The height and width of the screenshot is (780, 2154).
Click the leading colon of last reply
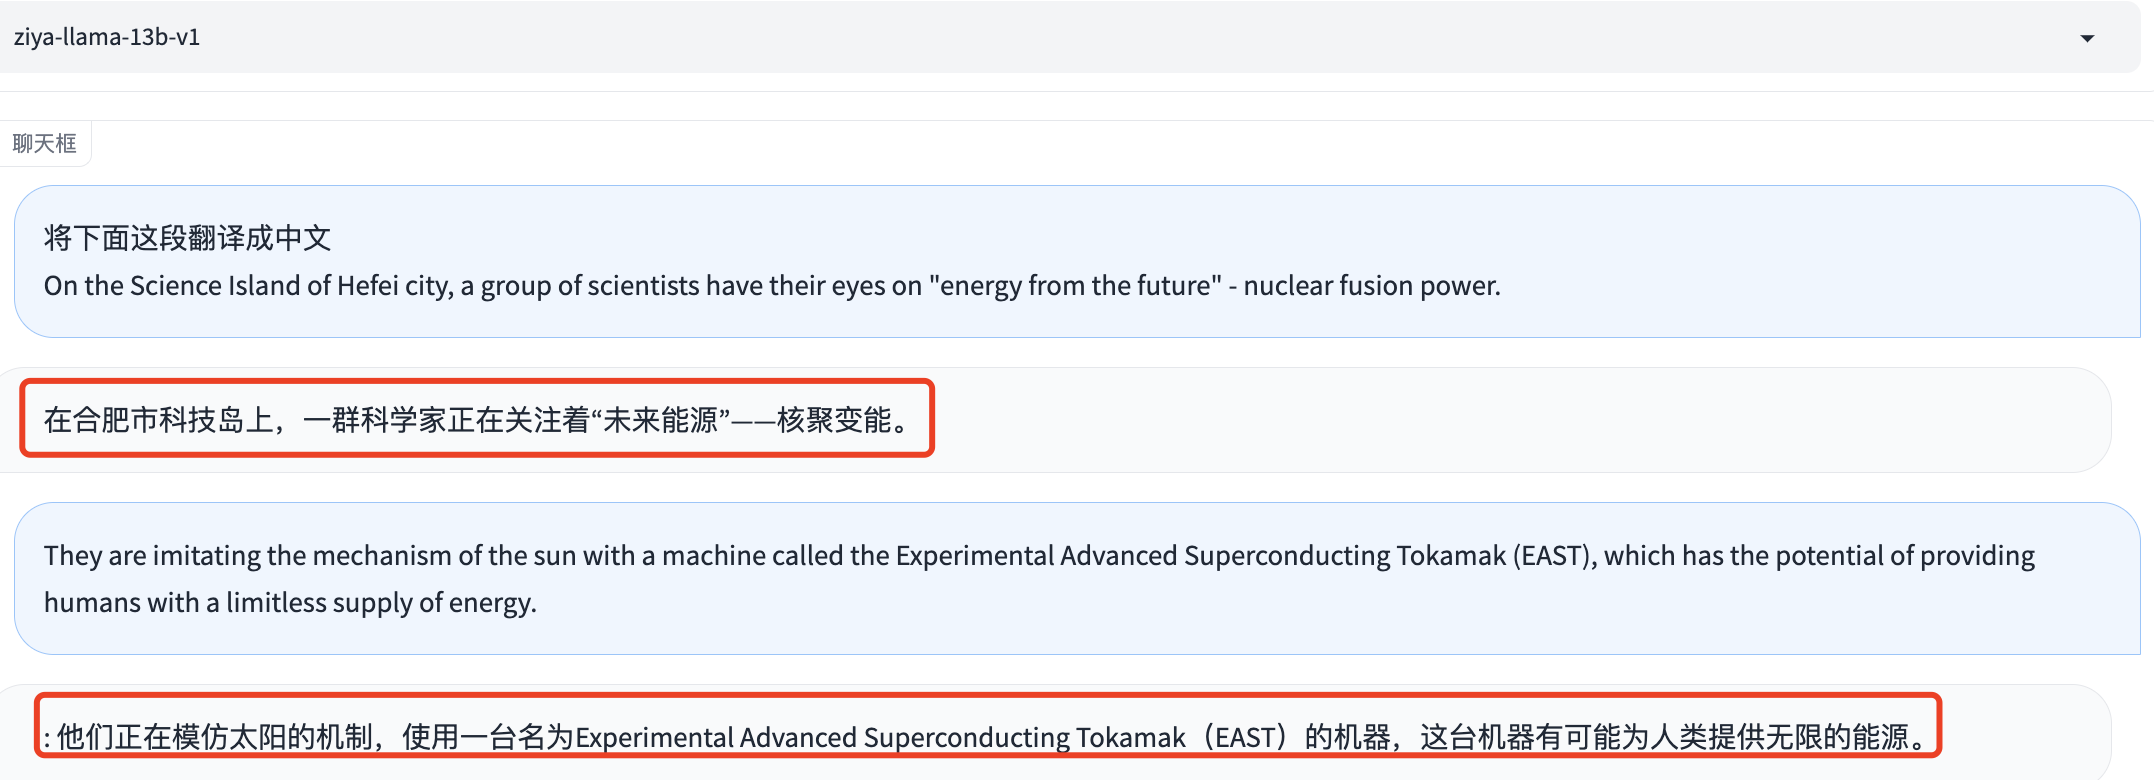tap(47, 739)
